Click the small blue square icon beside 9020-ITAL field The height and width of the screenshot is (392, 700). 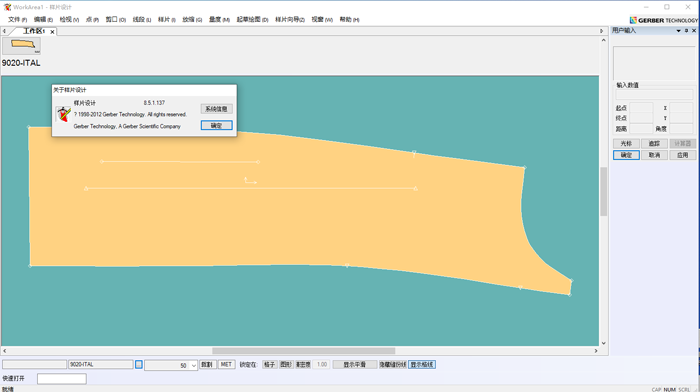click(x=139, y=365)
